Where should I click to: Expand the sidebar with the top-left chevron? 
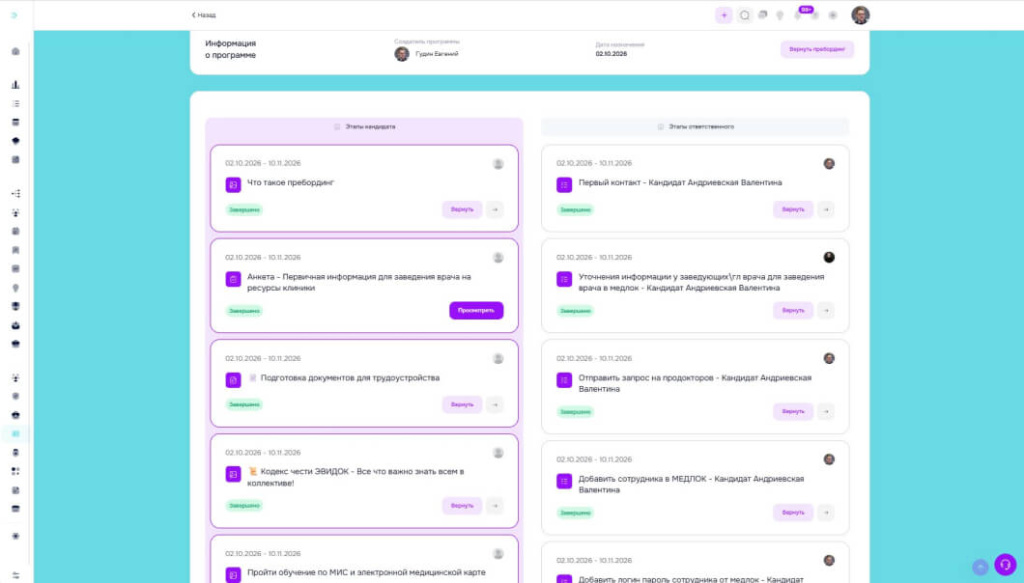point(14,14)
